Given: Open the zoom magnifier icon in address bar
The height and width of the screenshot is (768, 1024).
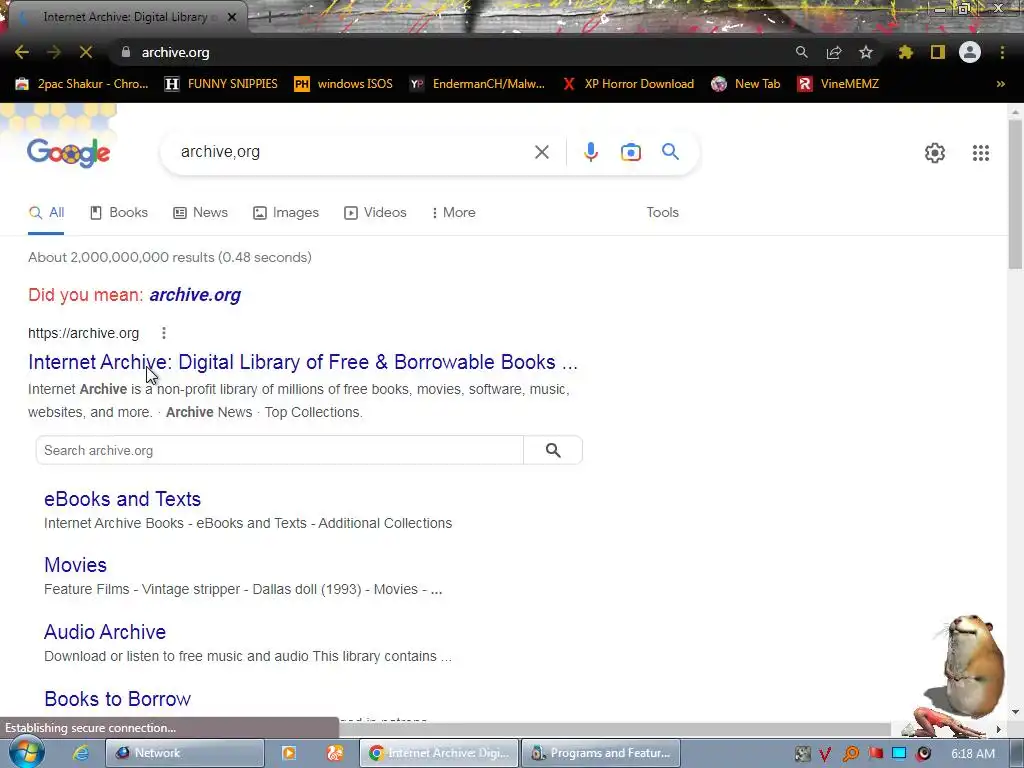Looking at the screenshot, I should [801, 52].
